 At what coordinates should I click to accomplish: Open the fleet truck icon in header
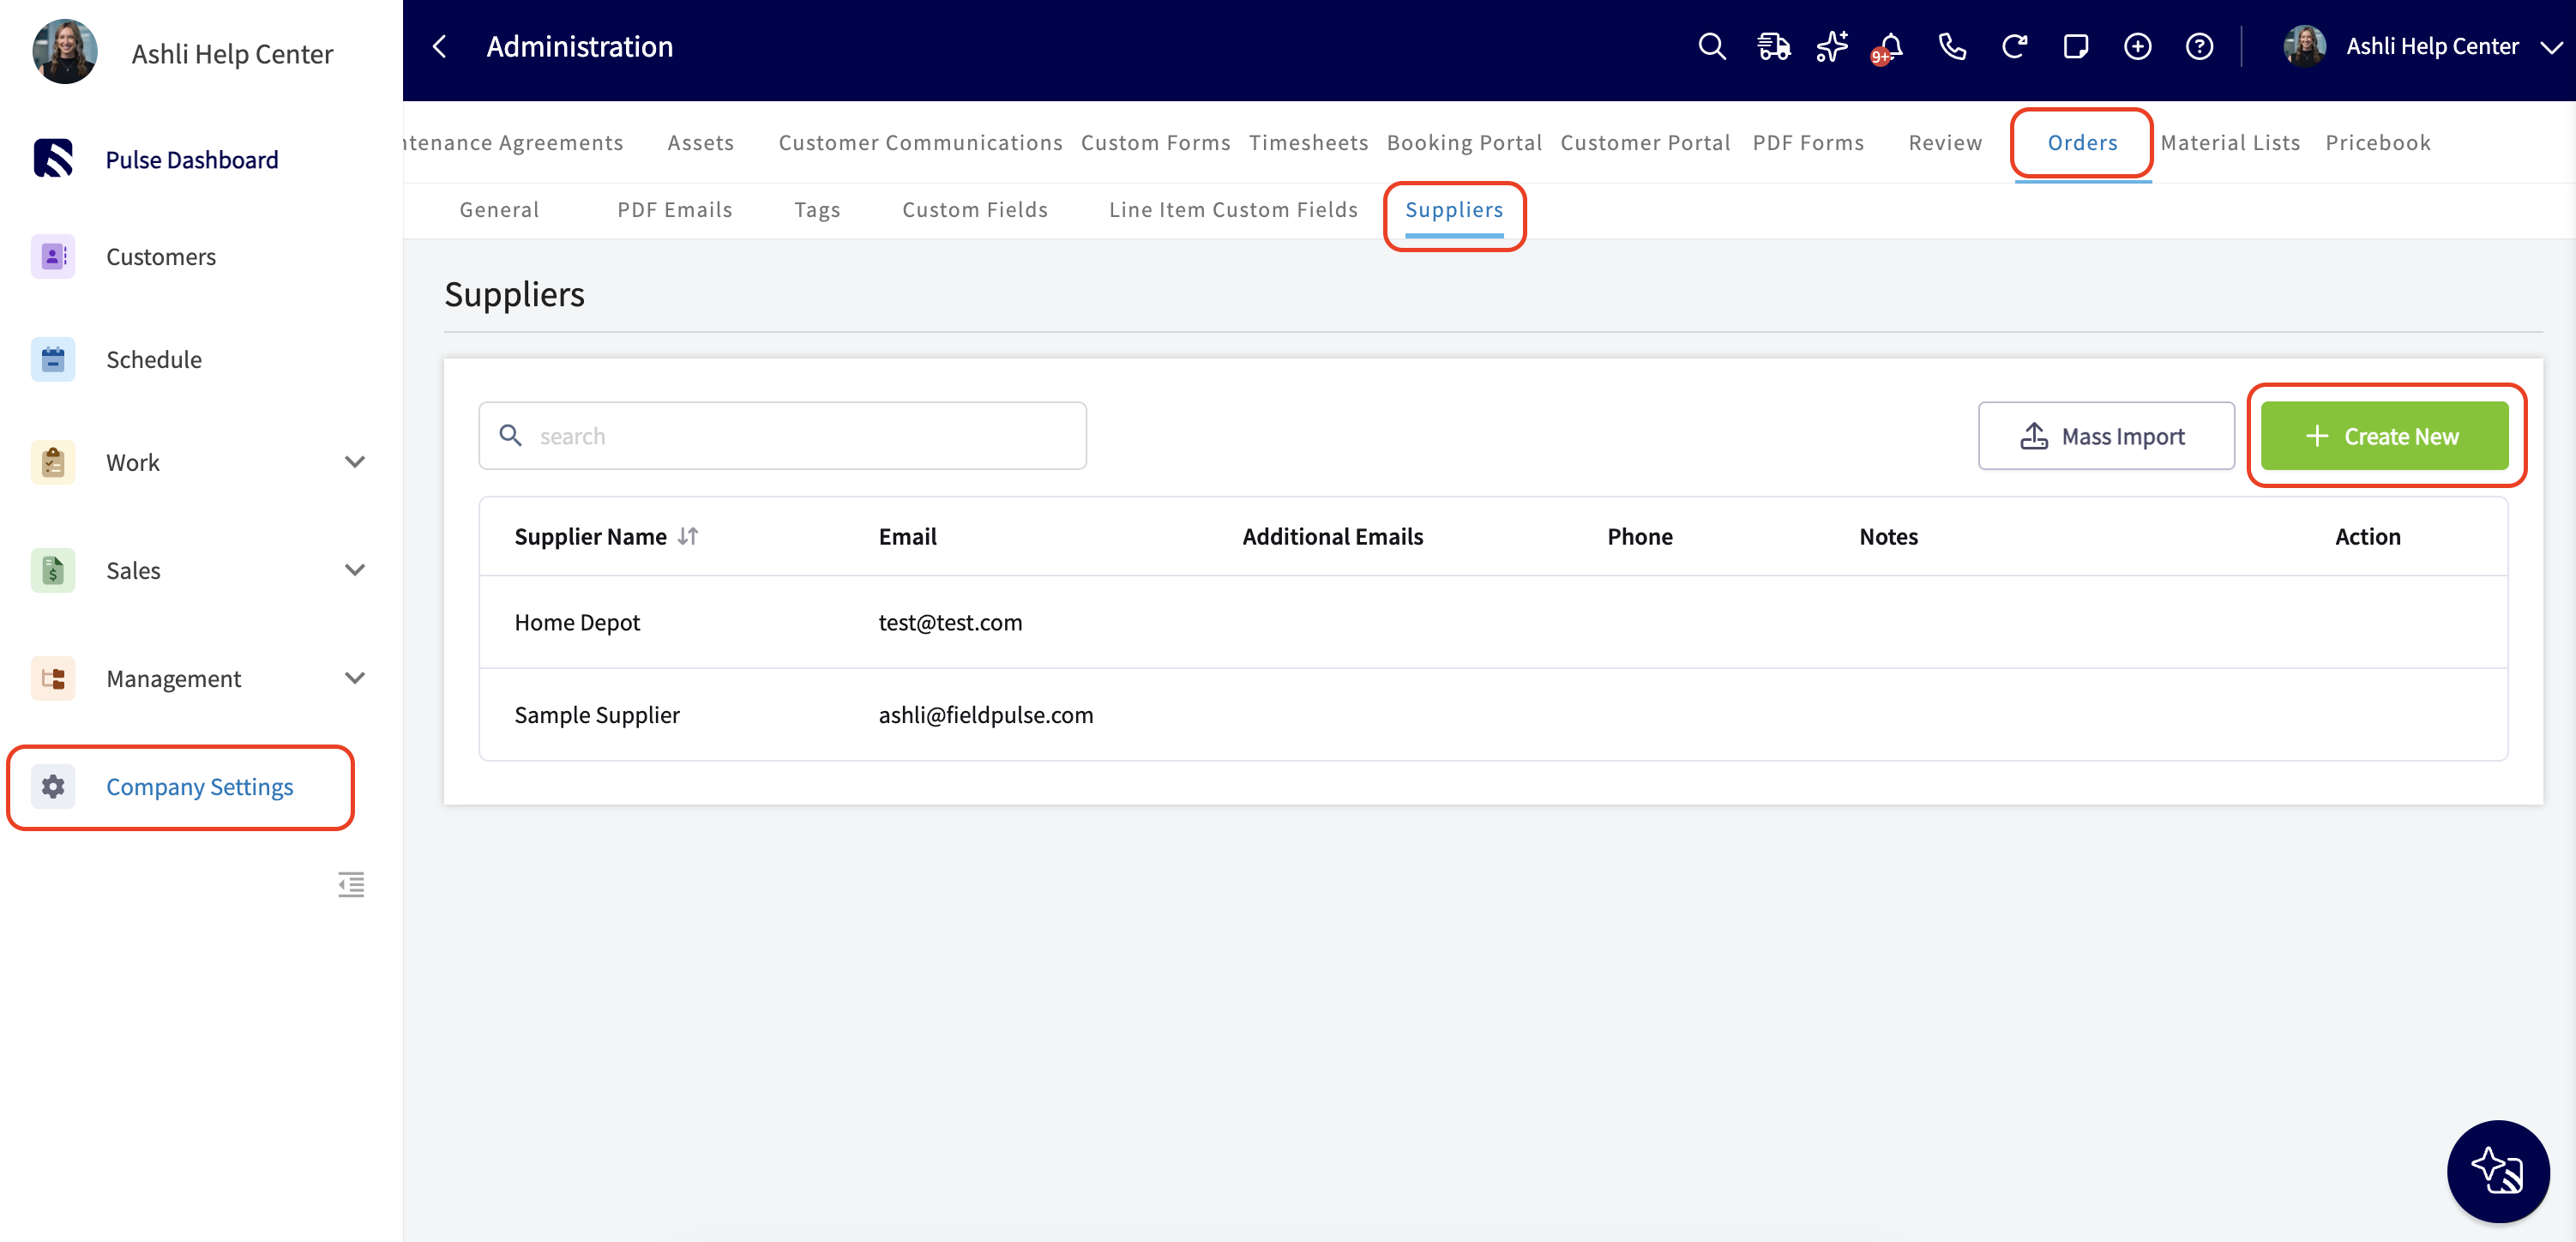pyautogui.click(x=1773, y=46)
